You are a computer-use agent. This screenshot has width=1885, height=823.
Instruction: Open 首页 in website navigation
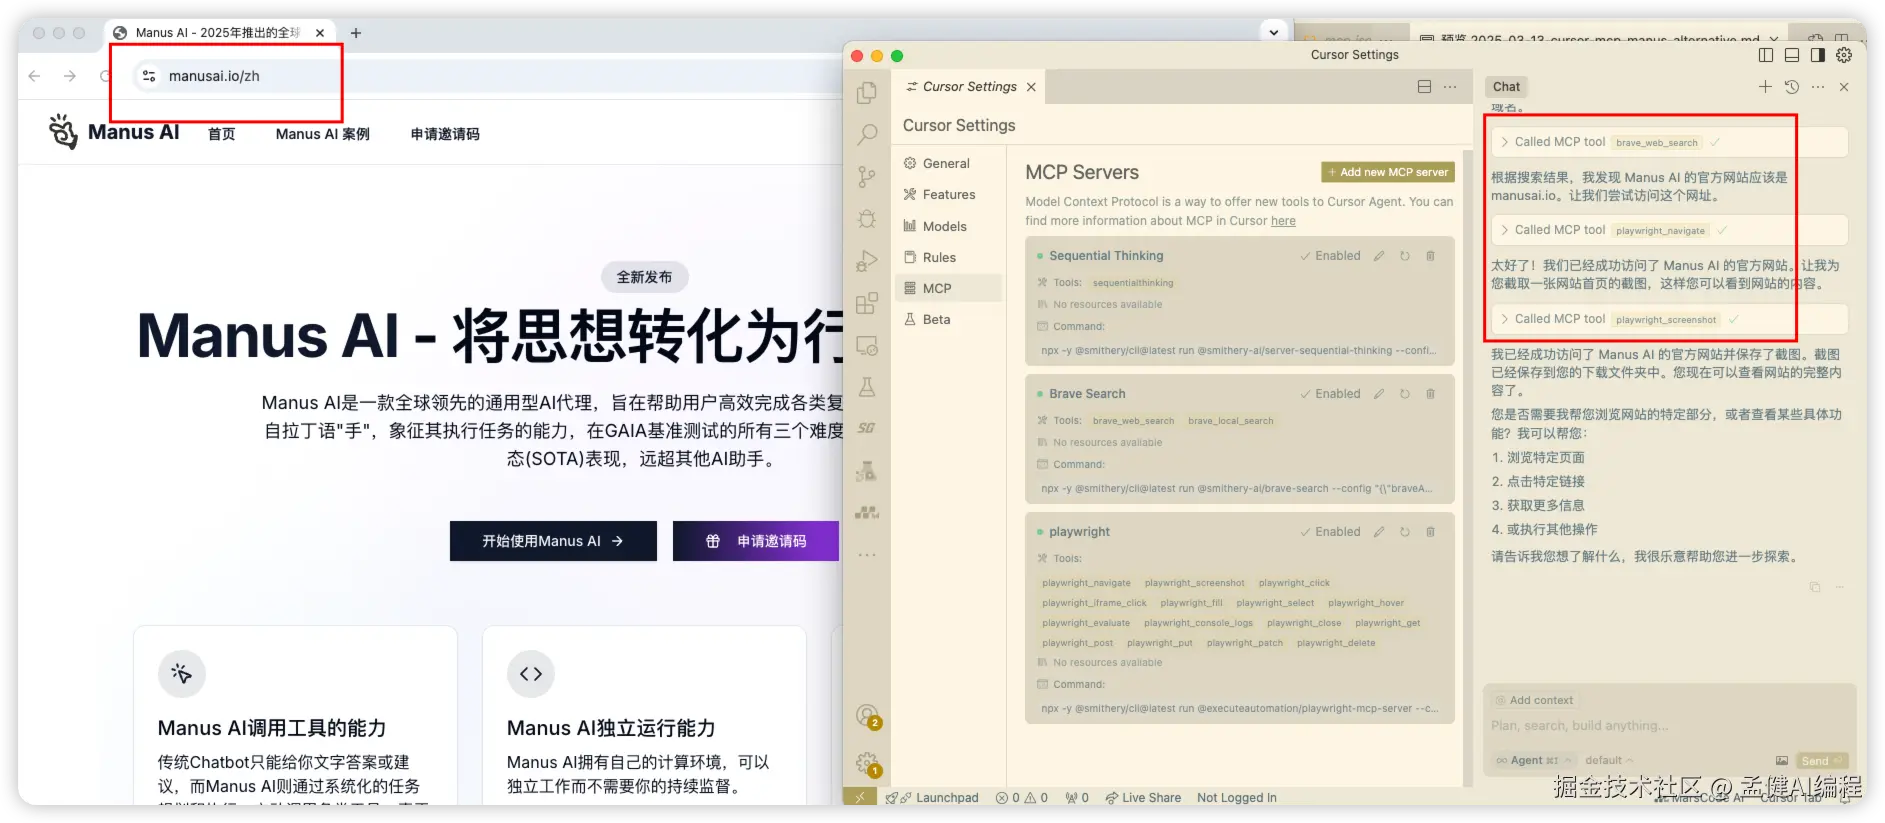coord(221,134)
